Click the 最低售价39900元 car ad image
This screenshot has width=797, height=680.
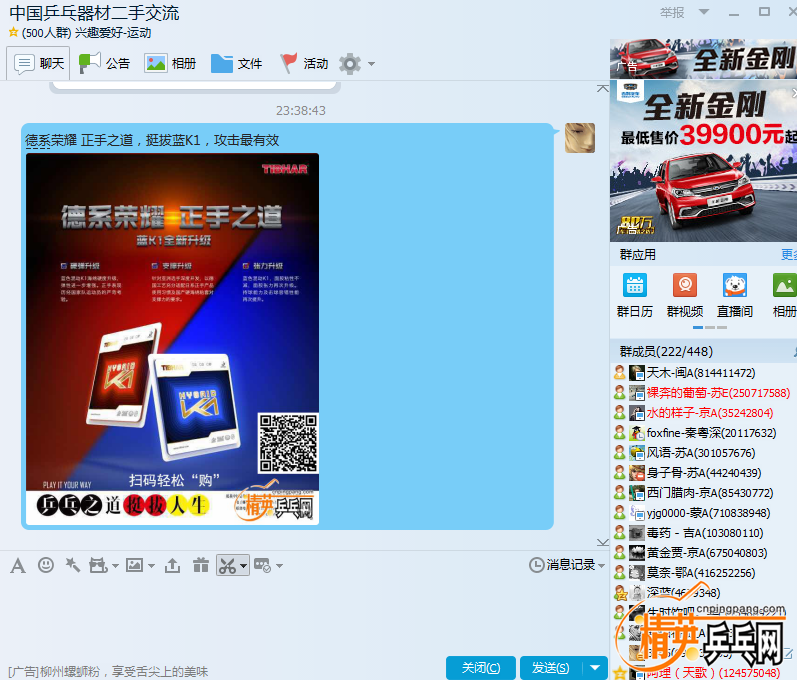coord(703,161)
